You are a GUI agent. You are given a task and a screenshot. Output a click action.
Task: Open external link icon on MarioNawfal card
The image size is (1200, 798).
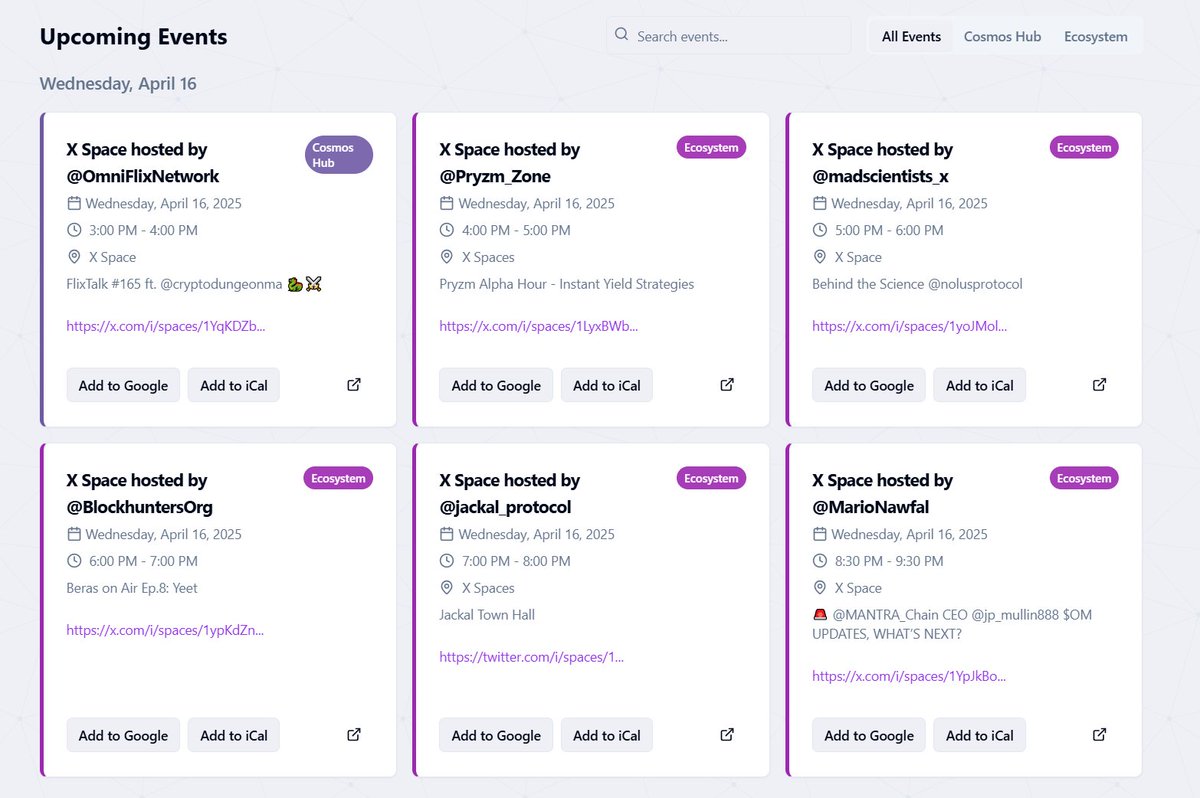coord(1099,734)
